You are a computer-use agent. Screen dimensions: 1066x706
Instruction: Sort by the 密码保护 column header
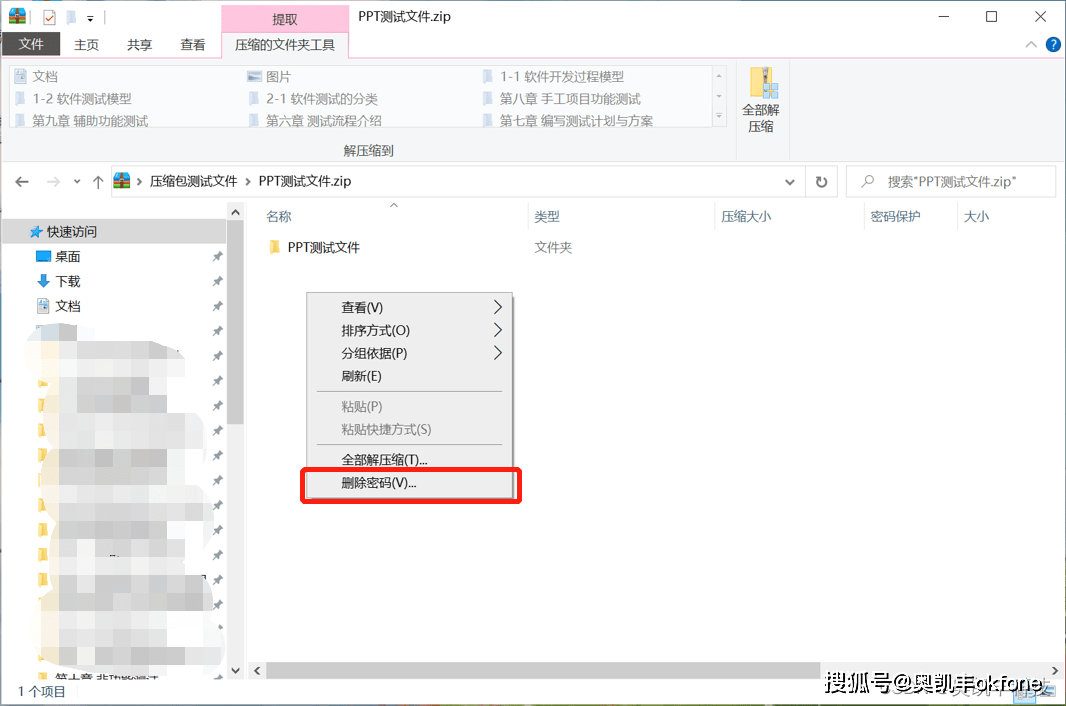tap(895, 217)
